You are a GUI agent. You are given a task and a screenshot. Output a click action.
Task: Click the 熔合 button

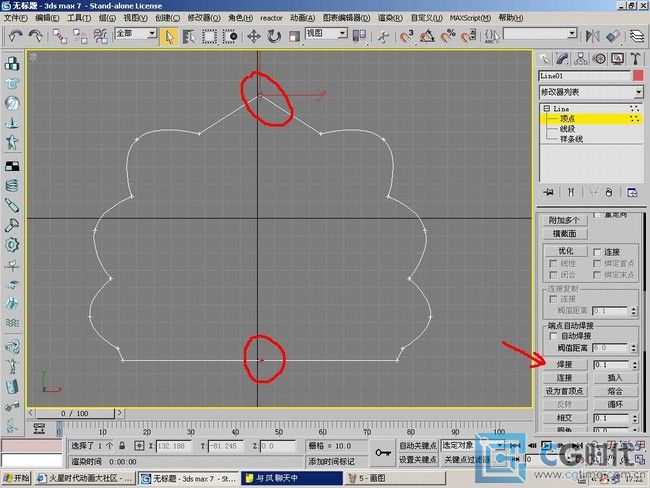[615, 391]
